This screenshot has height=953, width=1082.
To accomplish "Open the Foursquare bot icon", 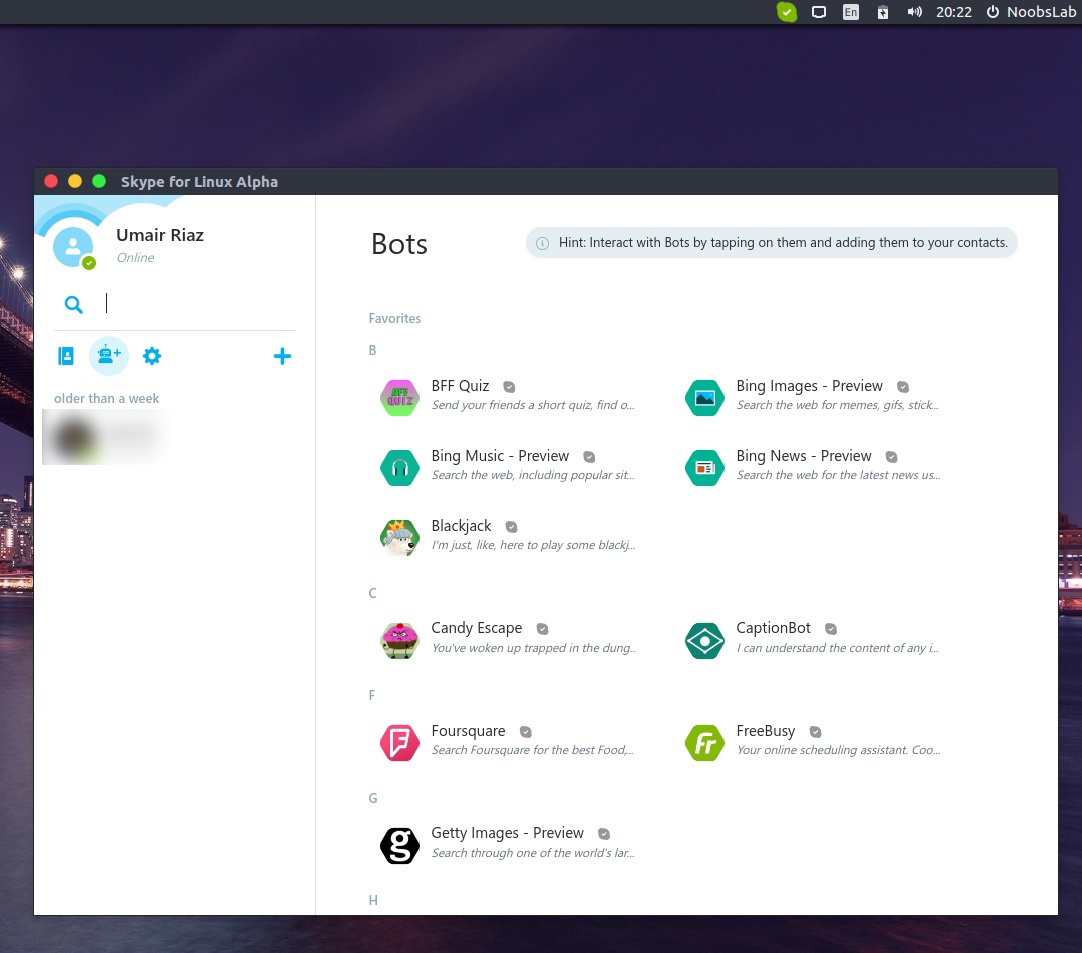I will (x=400, y=743).
